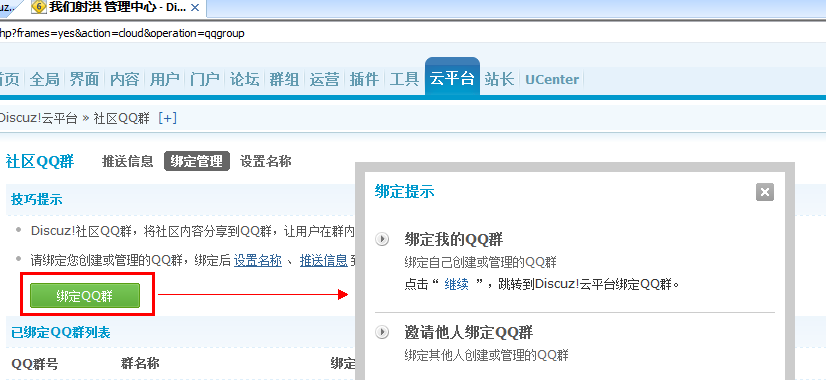Open the 群组 menu
The width and height of the screenshot is (826, 380).
point(284,80)
